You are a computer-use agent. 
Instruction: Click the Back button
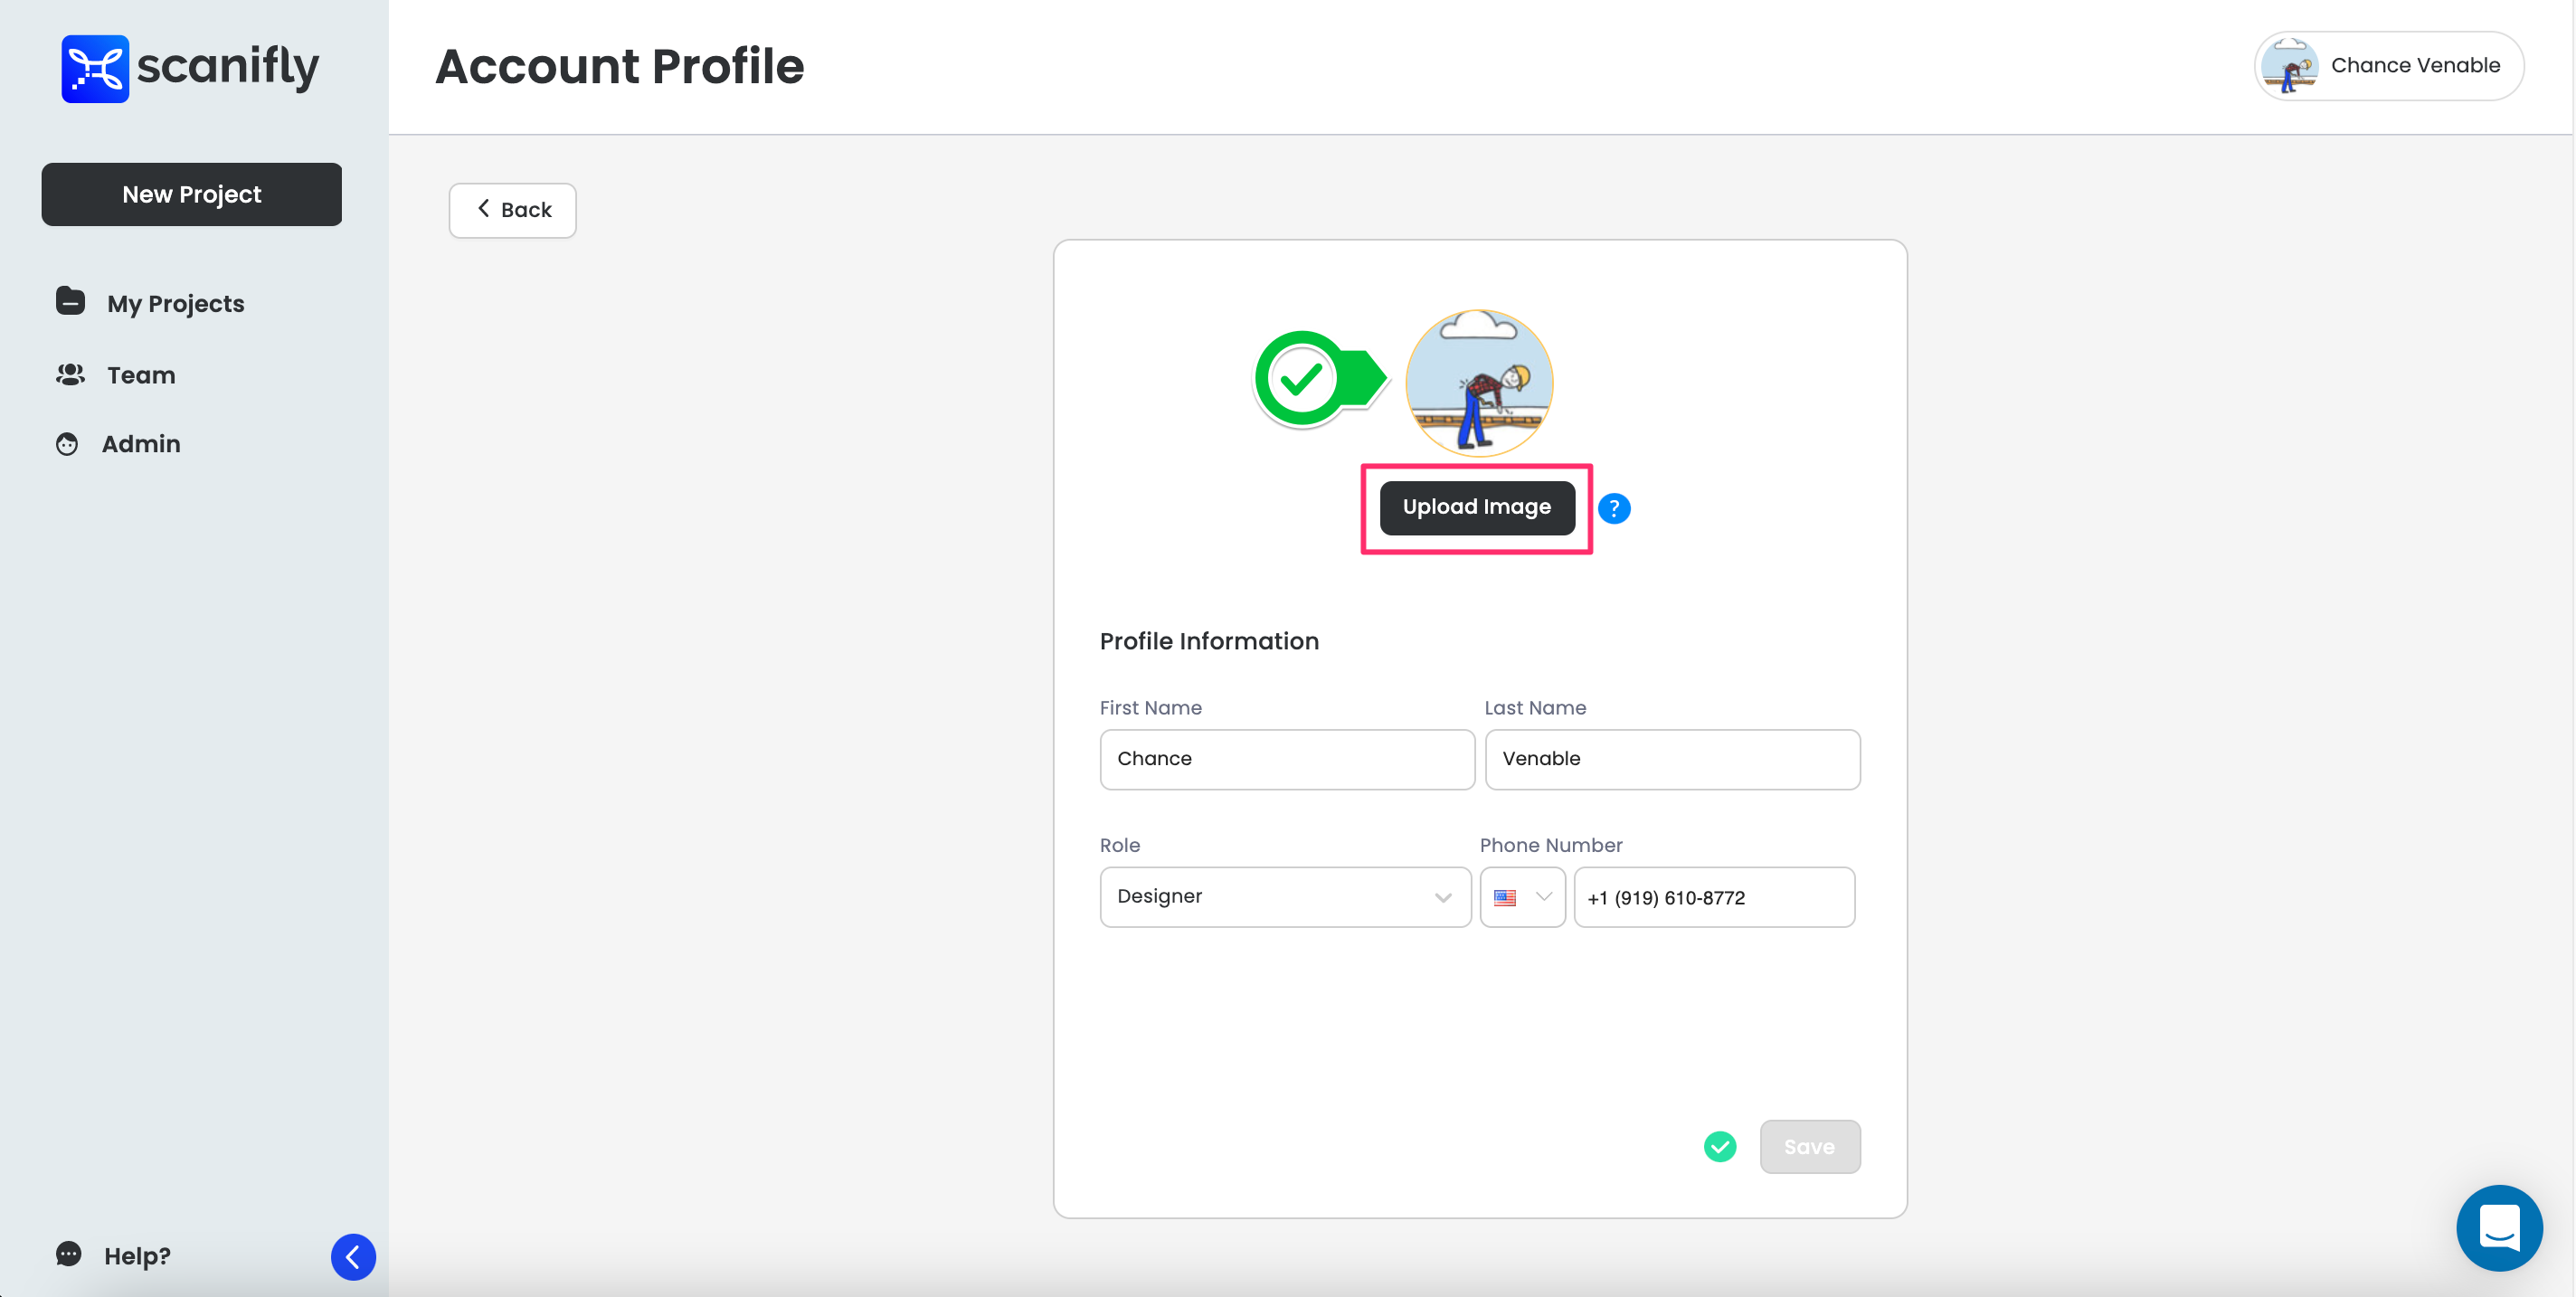pyautogui.click(x=512, y=210)
